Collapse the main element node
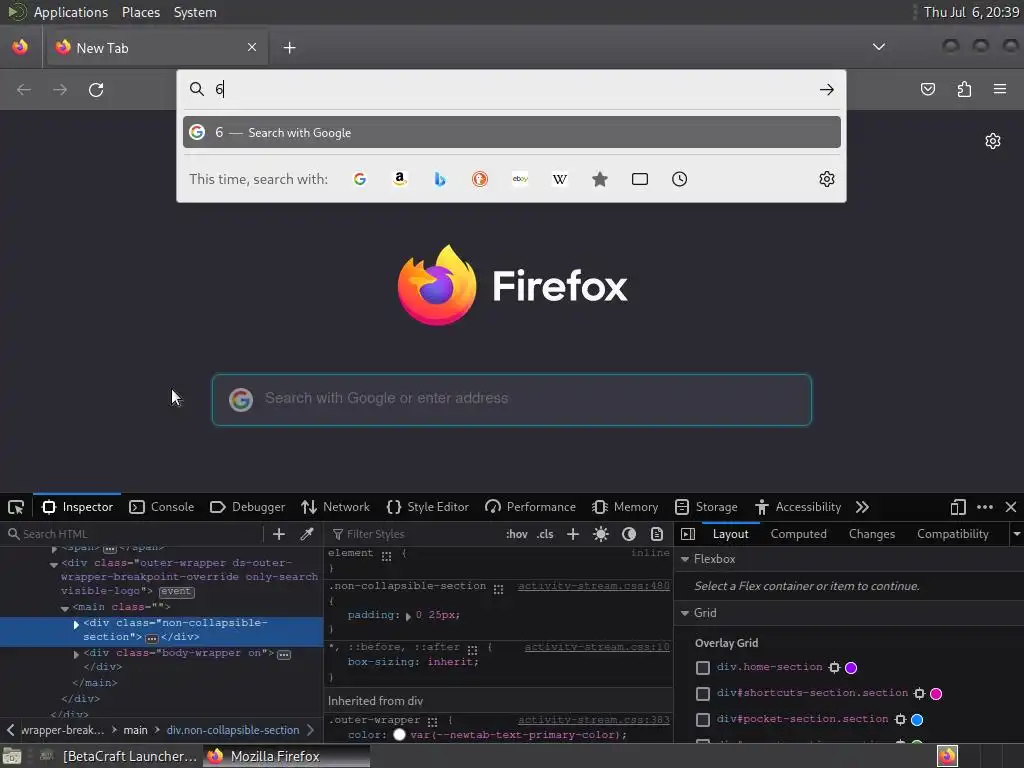 pyautogui.click(x=65, y=608)
